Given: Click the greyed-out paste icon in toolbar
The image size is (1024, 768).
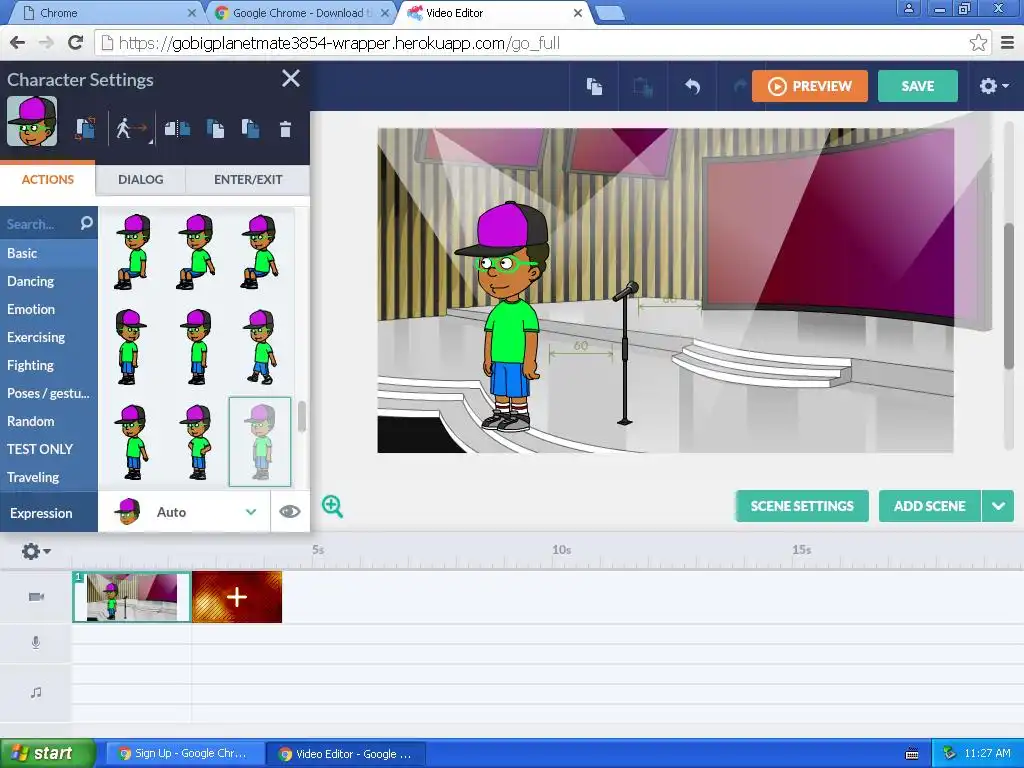Looking at the screenshot, I should [x=643, y=86].
